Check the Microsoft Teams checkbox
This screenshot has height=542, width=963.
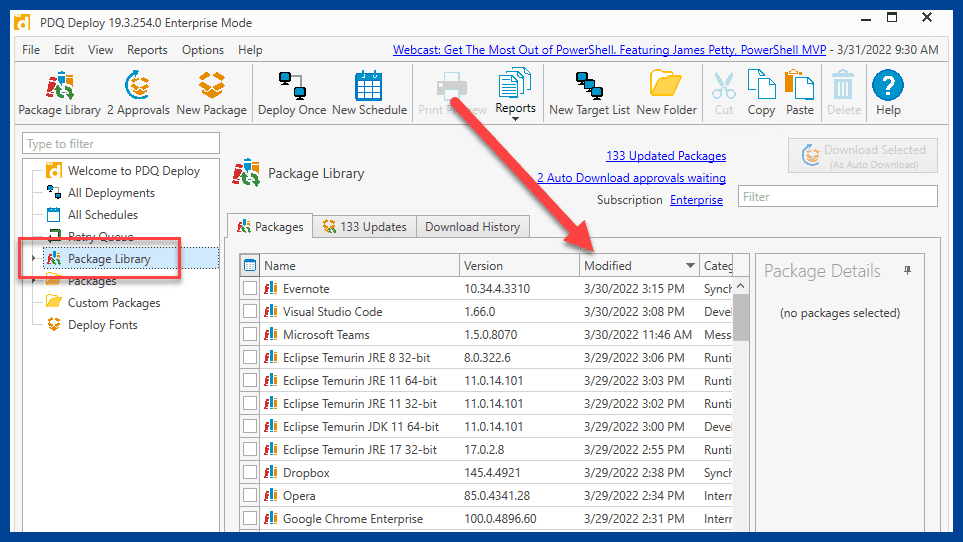[x=249, y=334]
